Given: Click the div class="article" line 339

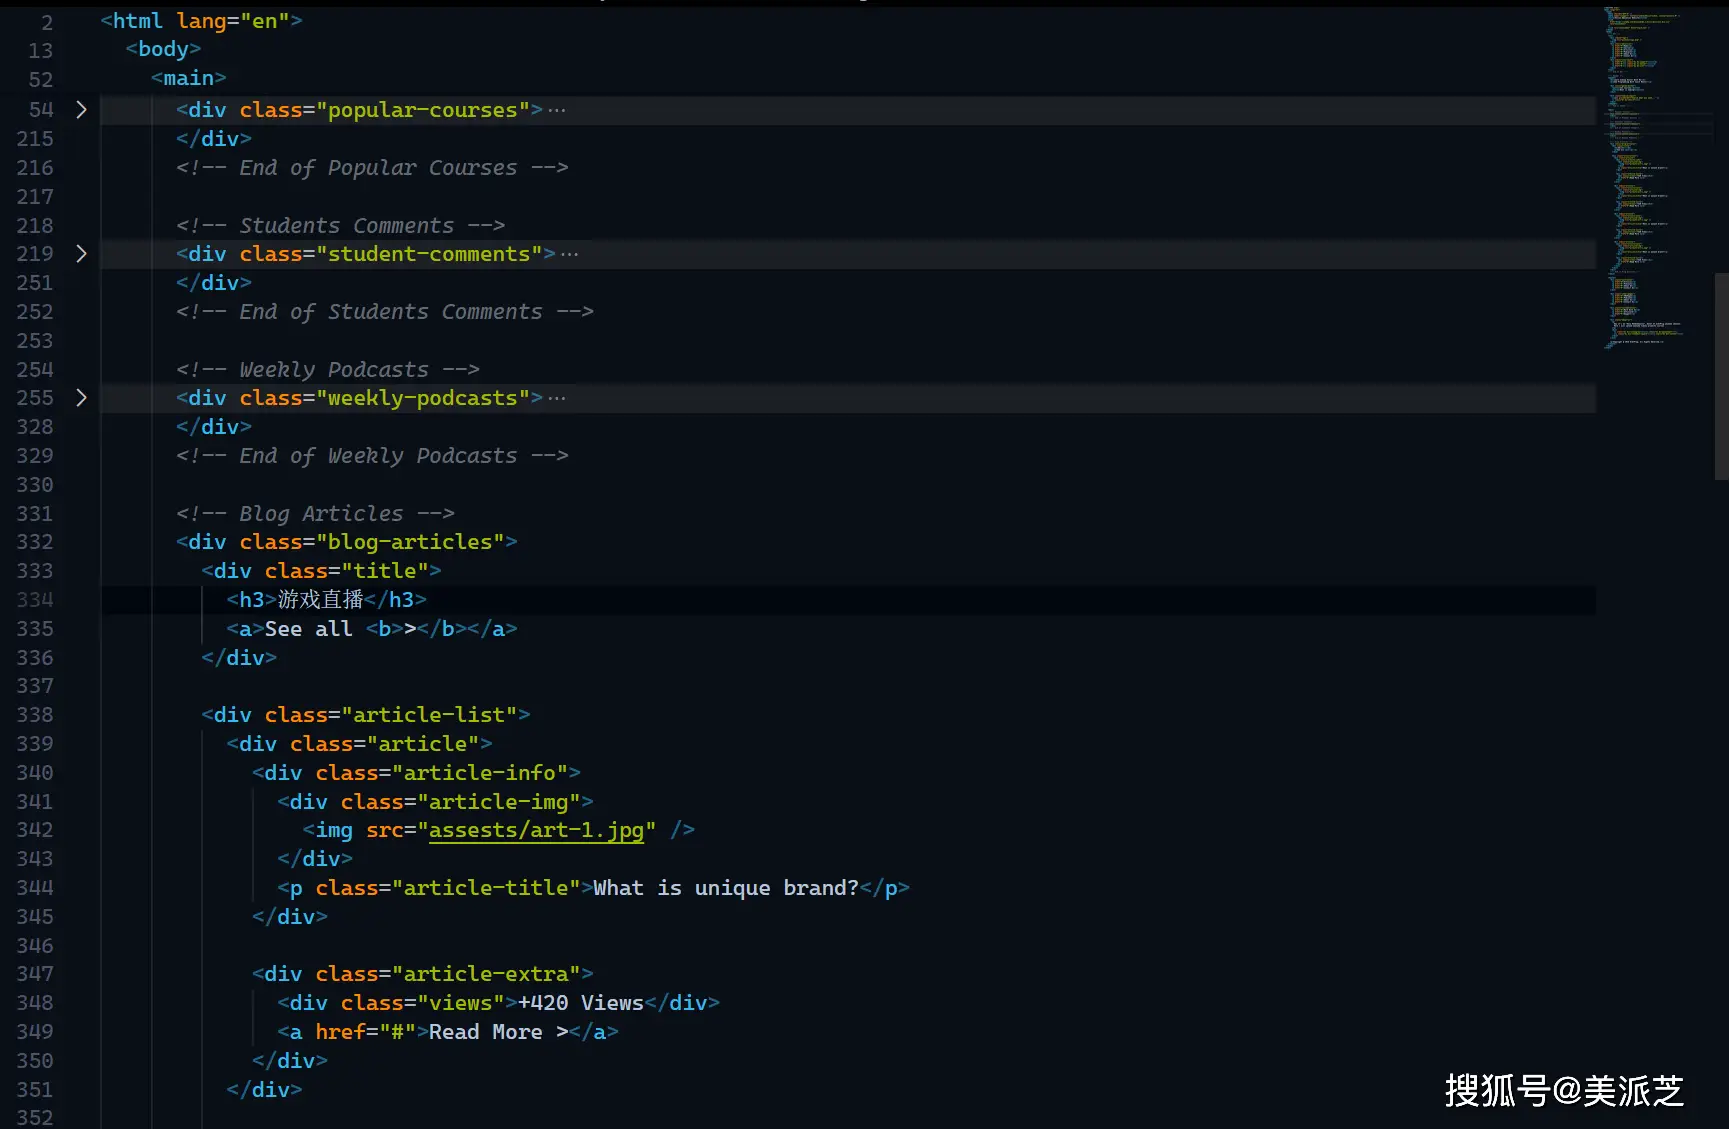Looking at the screenshot, I should [359, 744].
